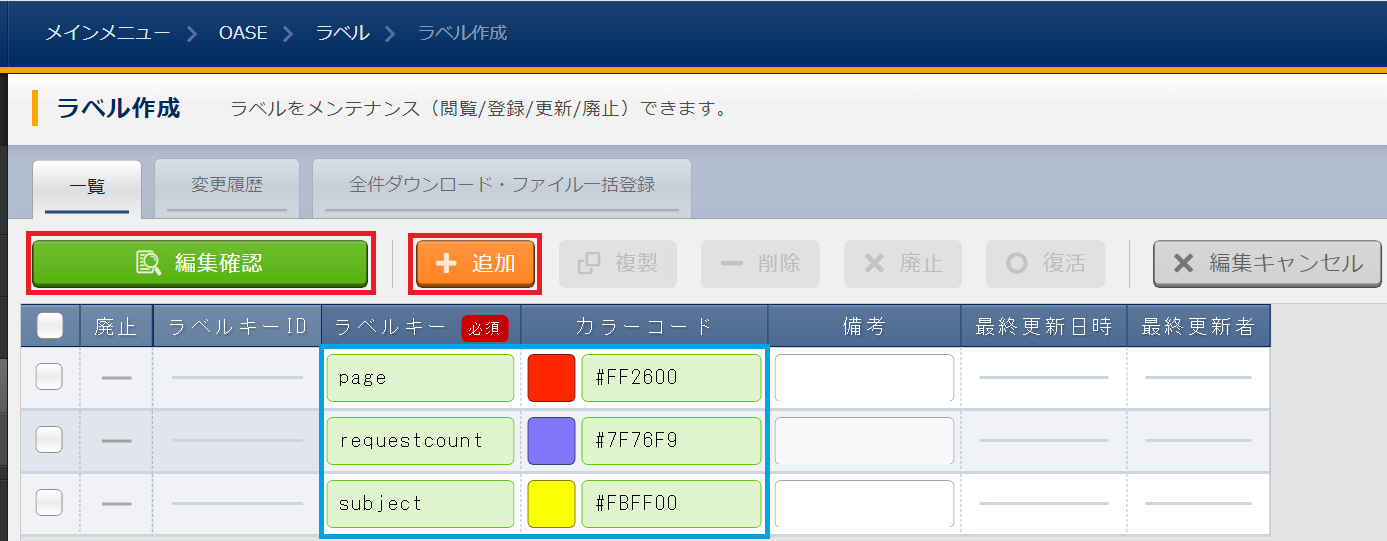
Task: Click the 複製 (duplicate) button
Action: point(617,264)
